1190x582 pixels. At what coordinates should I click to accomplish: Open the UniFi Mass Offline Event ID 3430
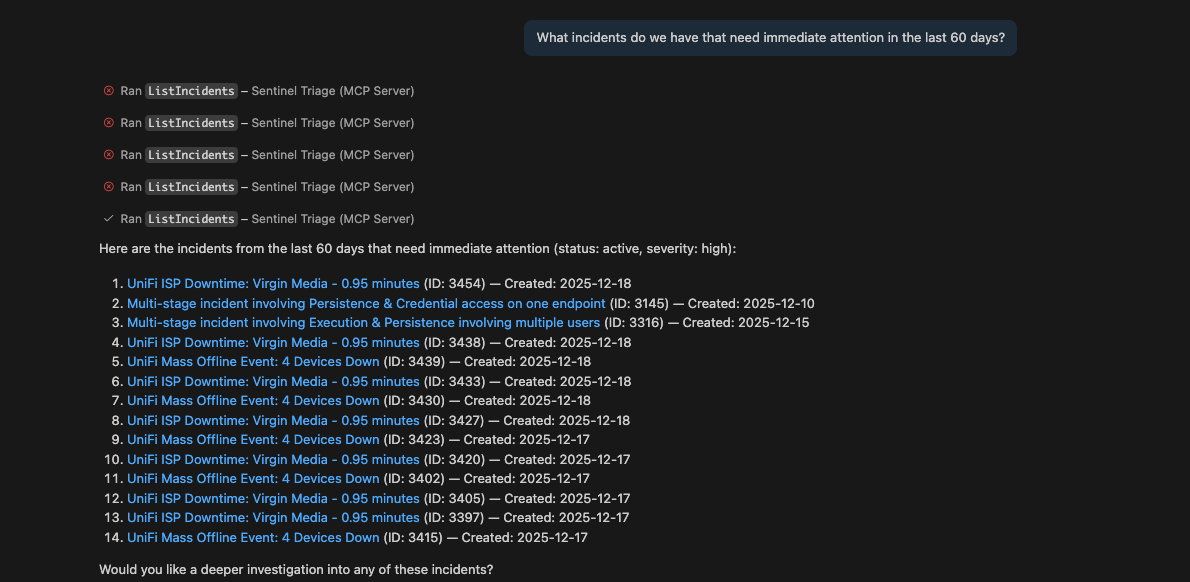pos(253,401)
